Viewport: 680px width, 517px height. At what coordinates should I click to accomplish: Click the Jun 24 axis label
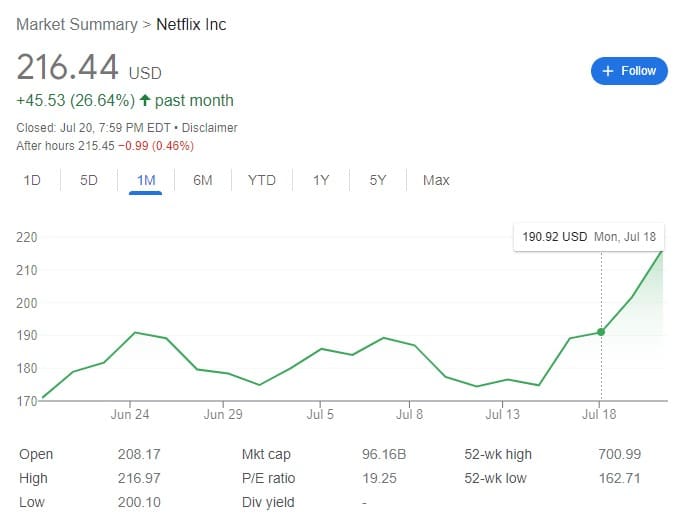130,414
